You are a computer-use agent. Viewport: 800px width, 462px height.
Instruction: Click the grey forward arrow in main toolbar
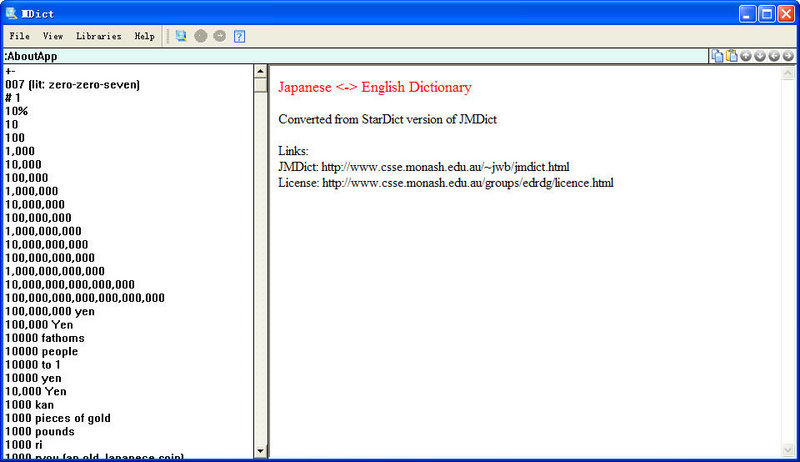[219, 36]
